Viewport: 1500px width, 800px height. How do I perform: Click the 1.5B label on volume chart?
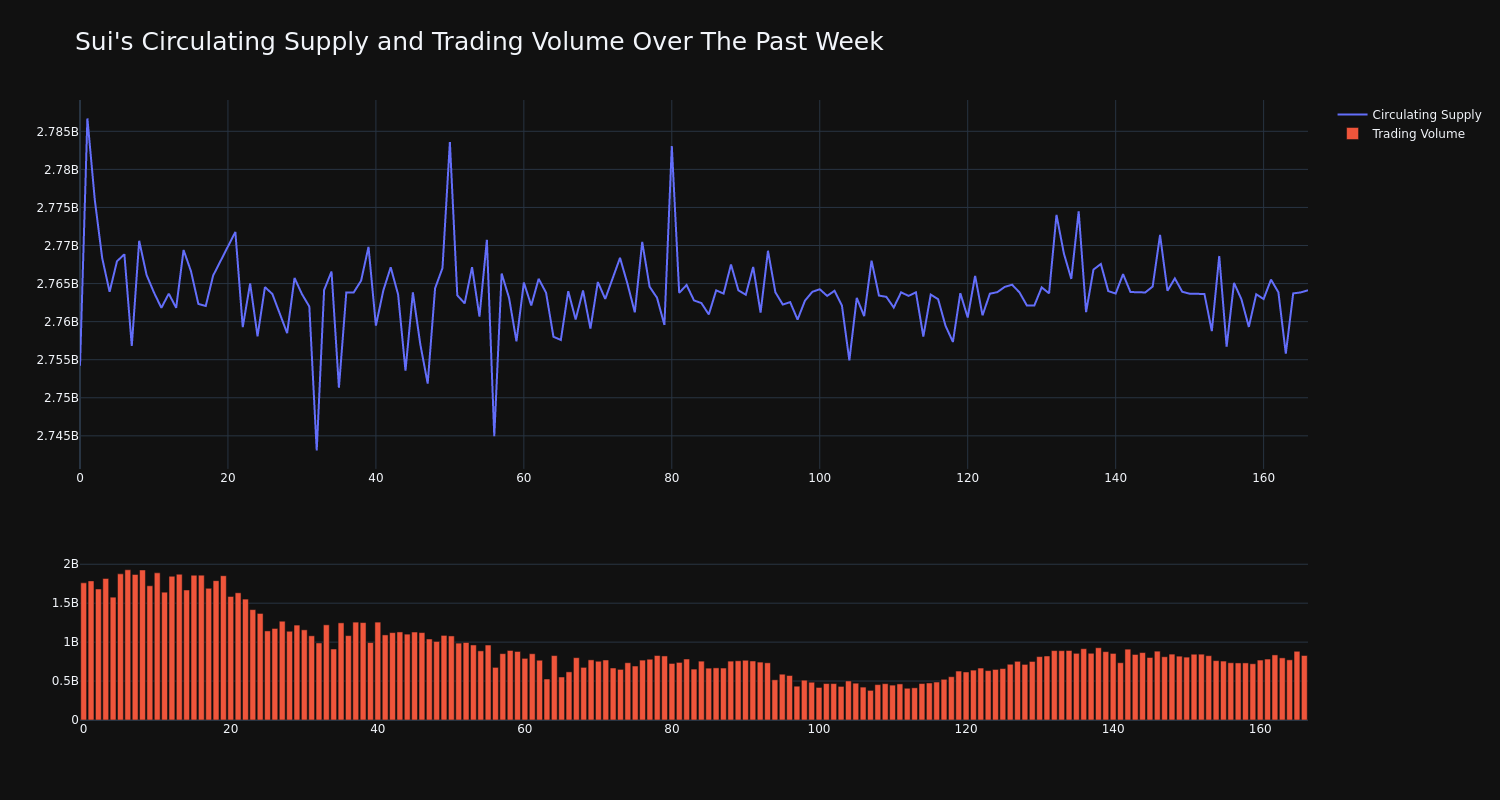pyautogui.click(x=65, y=603)
